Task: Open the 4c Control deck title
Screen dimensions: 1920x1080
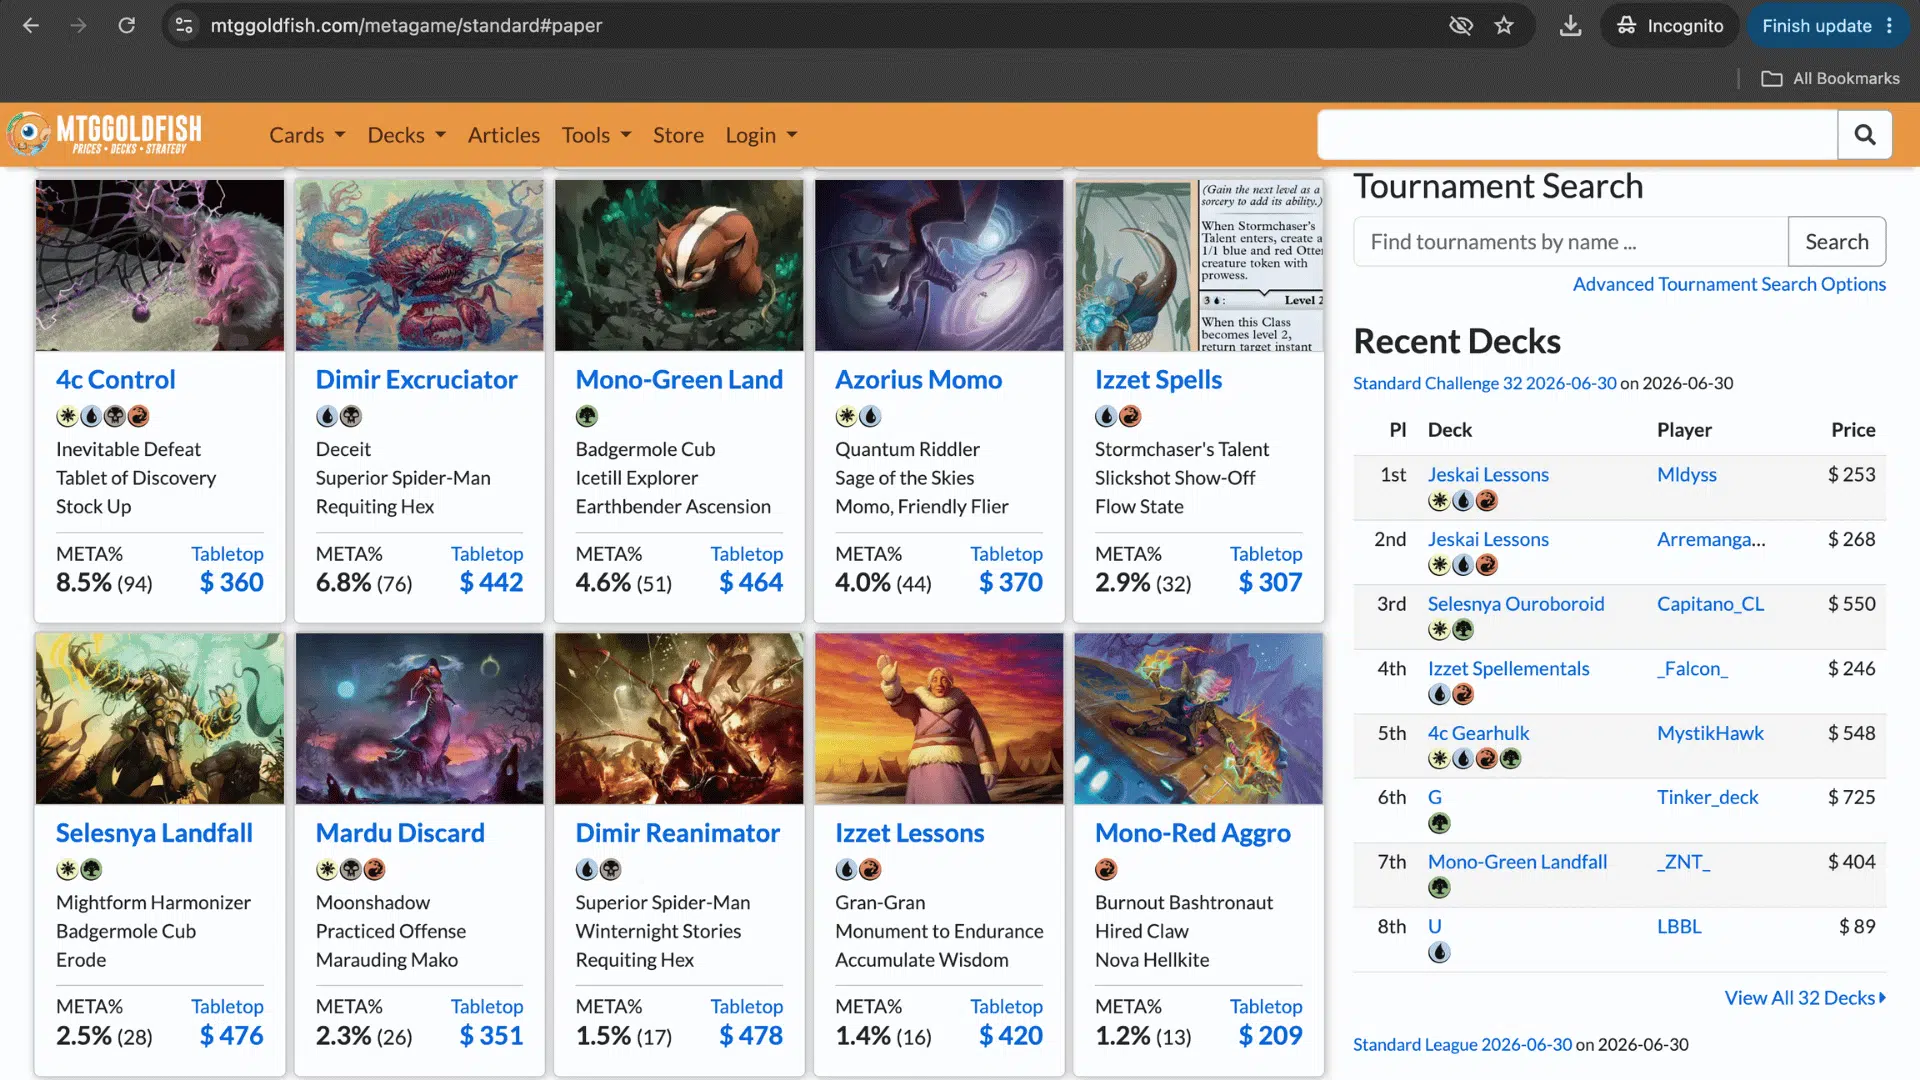Action: pyautogui.click(x=116, y=379)
